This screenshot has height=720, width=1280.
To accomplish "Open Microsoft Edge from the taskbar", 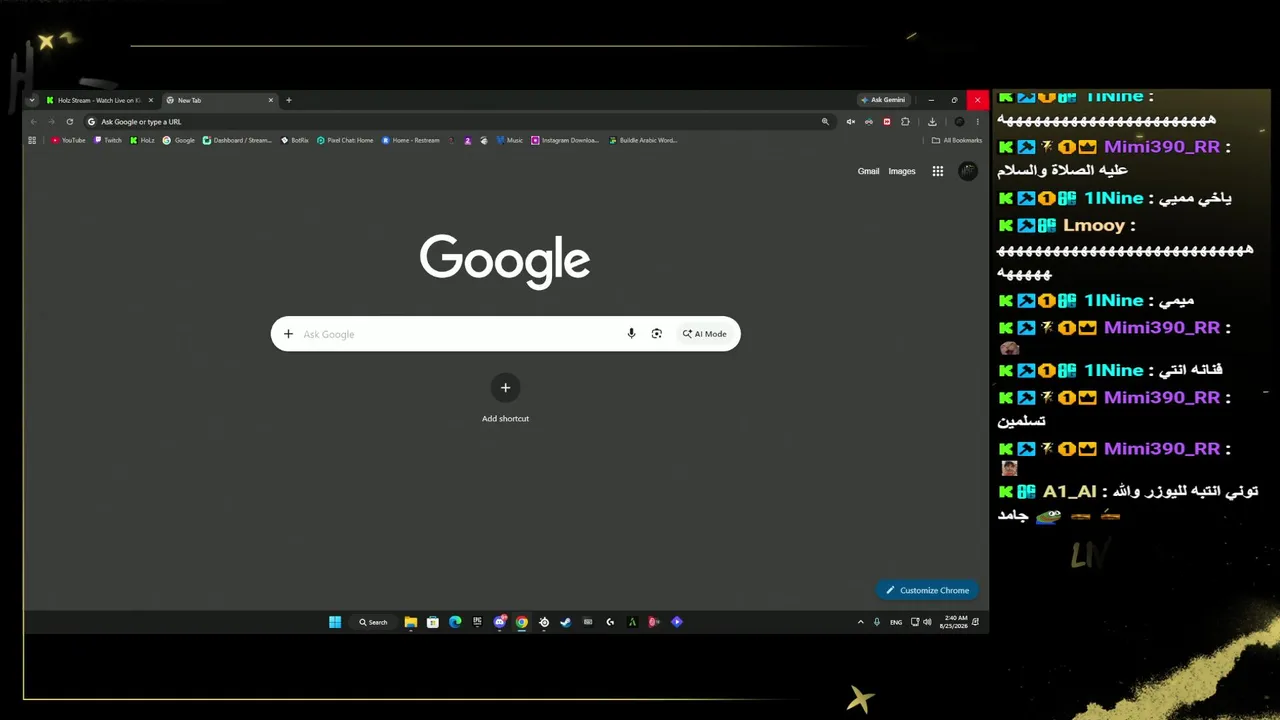I will pos(455,622).
